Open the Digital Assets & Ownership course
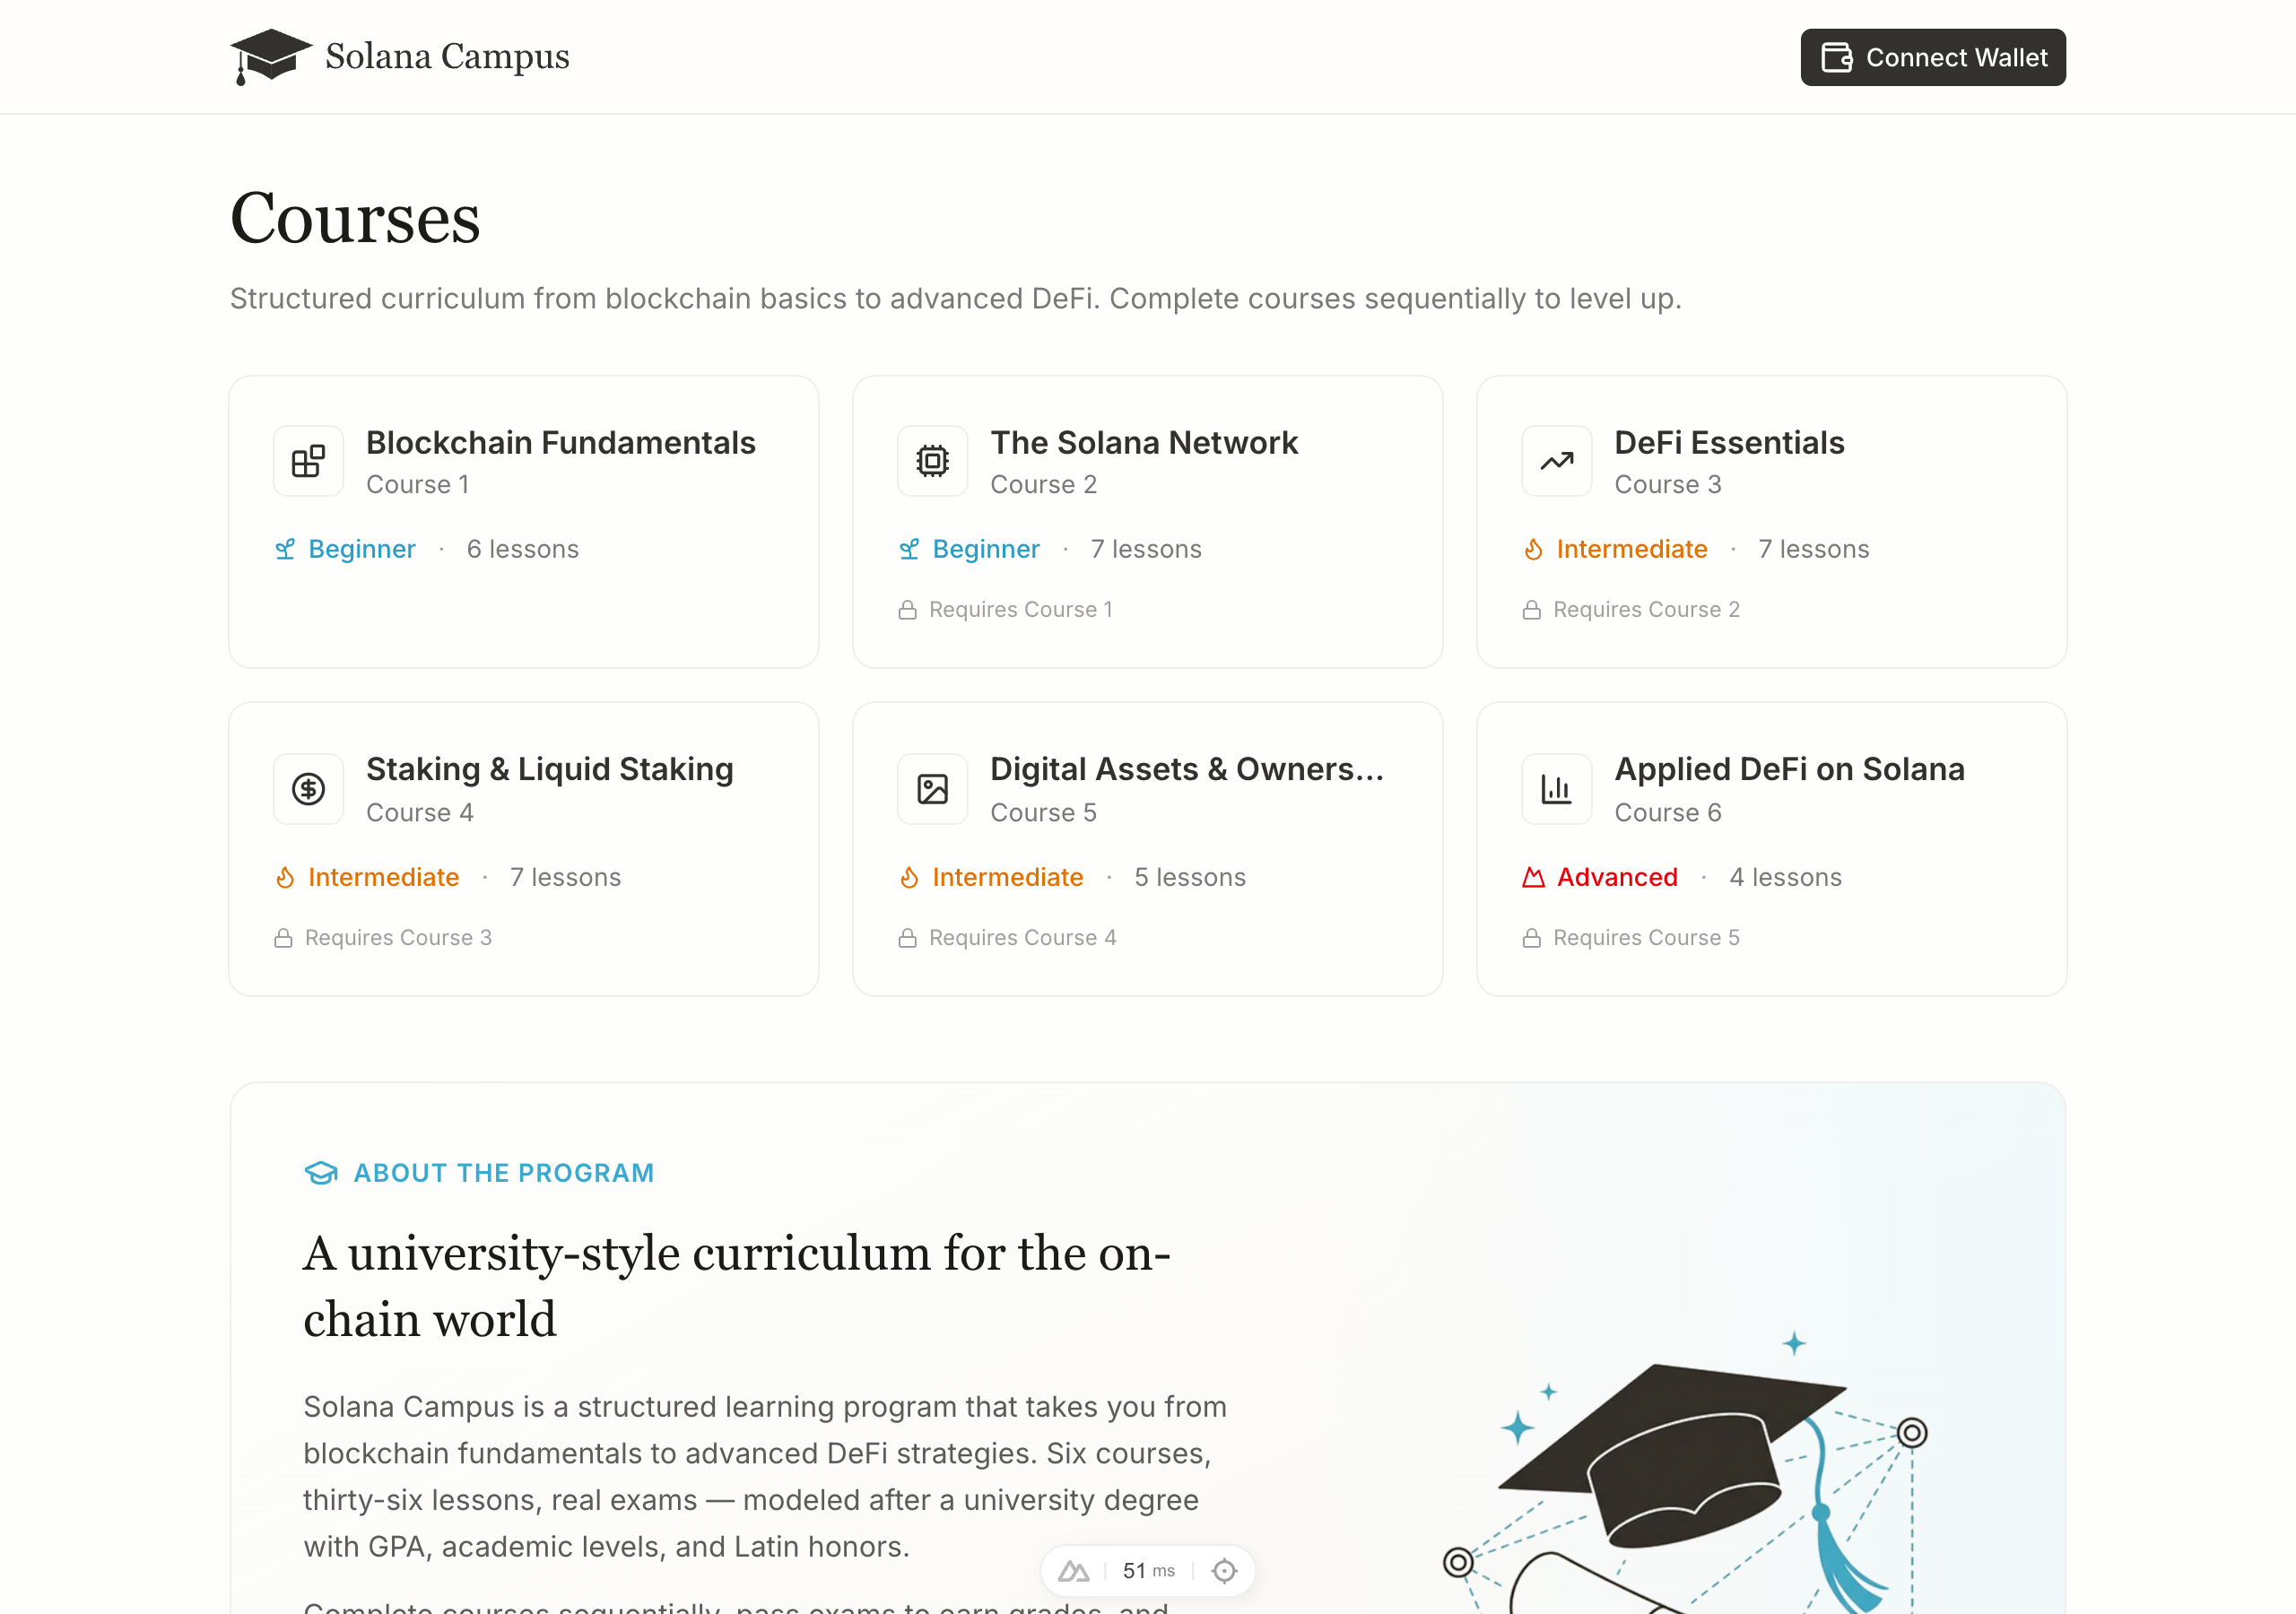 [1147, 849]
